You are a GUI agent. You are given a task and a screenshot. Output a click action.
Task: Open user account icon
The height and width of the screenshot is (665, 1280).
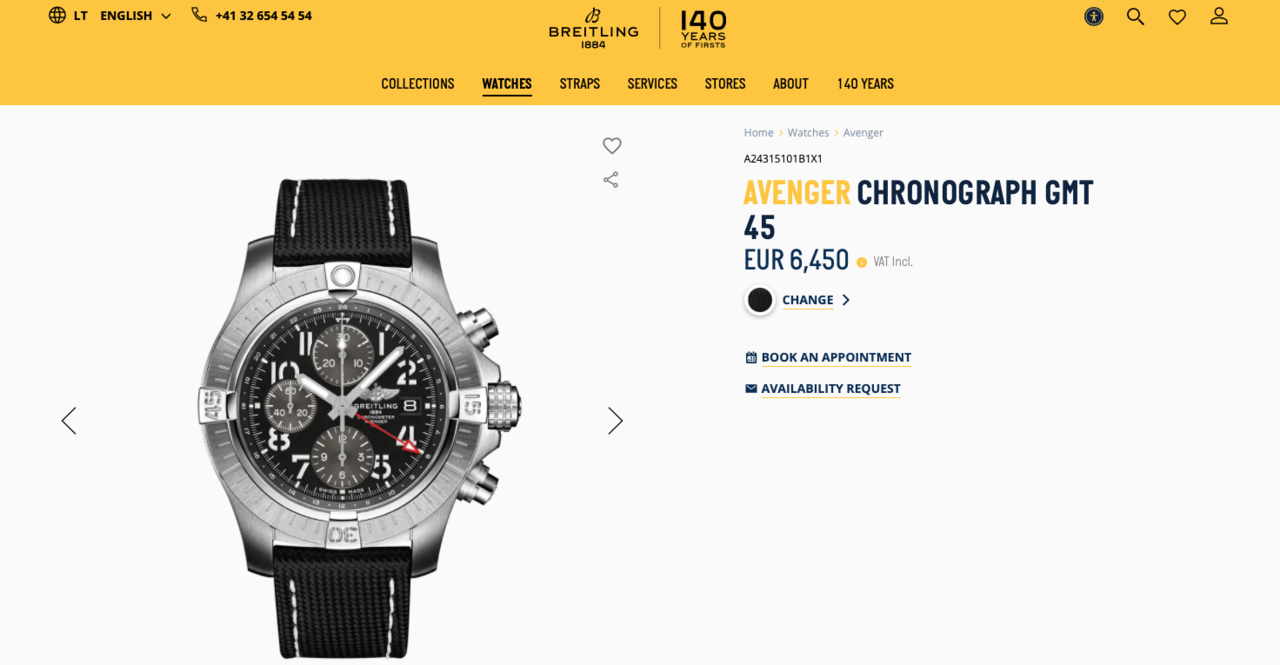1219,16
